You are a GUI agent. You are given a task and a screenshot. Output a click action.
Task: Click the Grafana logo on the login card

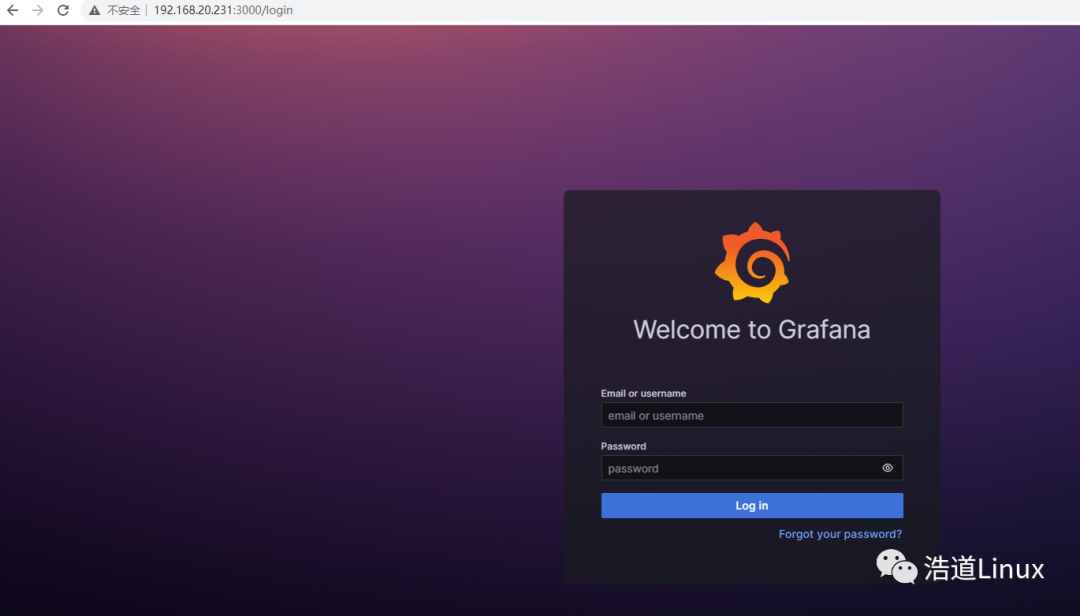752,263
